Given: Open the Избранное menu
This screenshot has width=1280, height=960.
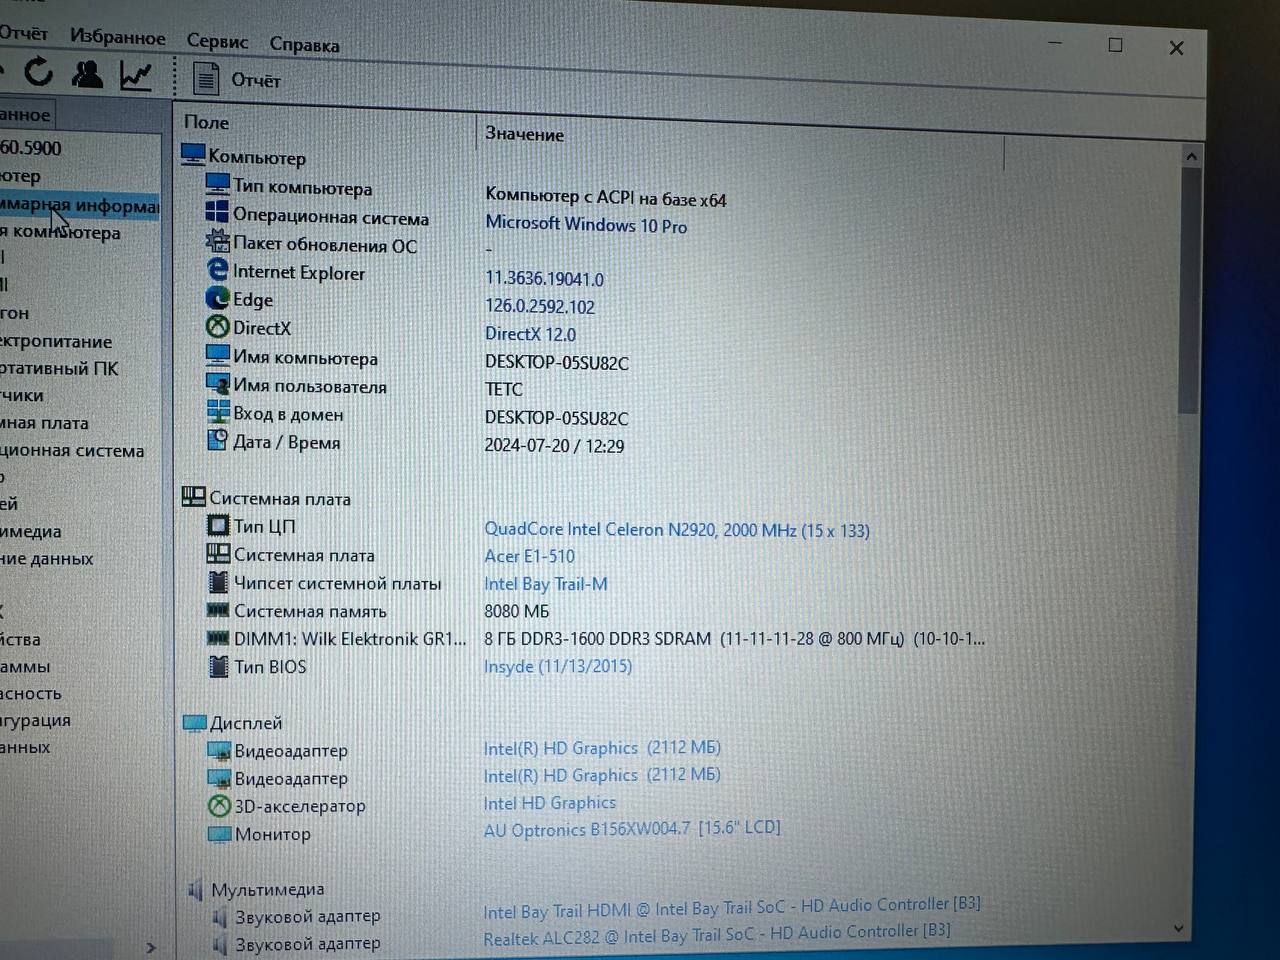Looking at the screenshot, I should [117, 37].
